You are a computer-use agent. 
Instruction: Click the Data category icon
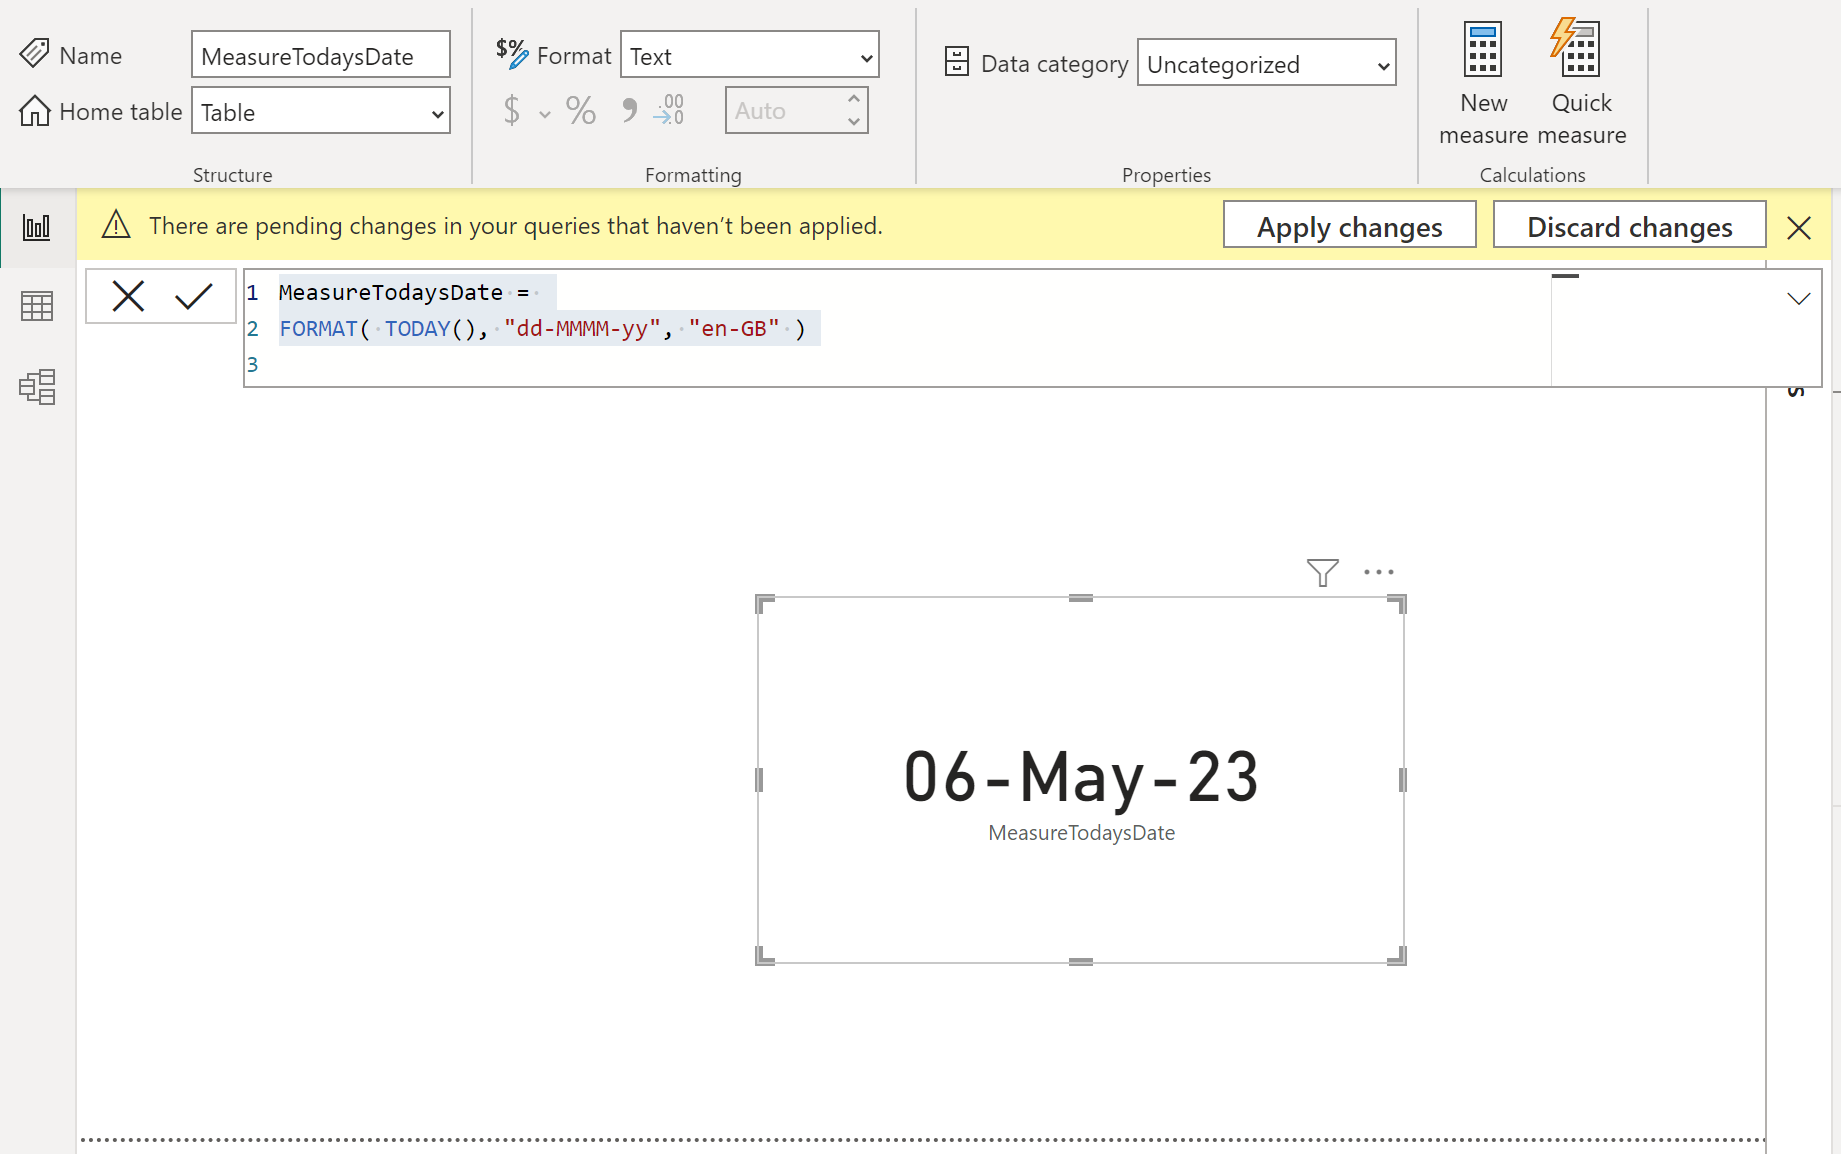click(957, 62)
